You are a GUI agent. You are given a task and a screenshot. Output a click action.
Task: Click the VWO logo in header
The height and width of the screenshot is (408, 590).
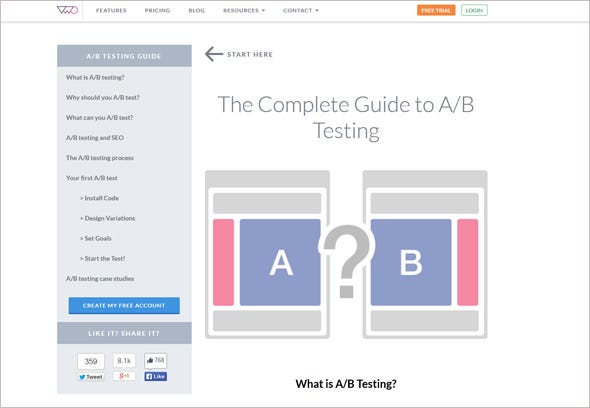[67, 10]
